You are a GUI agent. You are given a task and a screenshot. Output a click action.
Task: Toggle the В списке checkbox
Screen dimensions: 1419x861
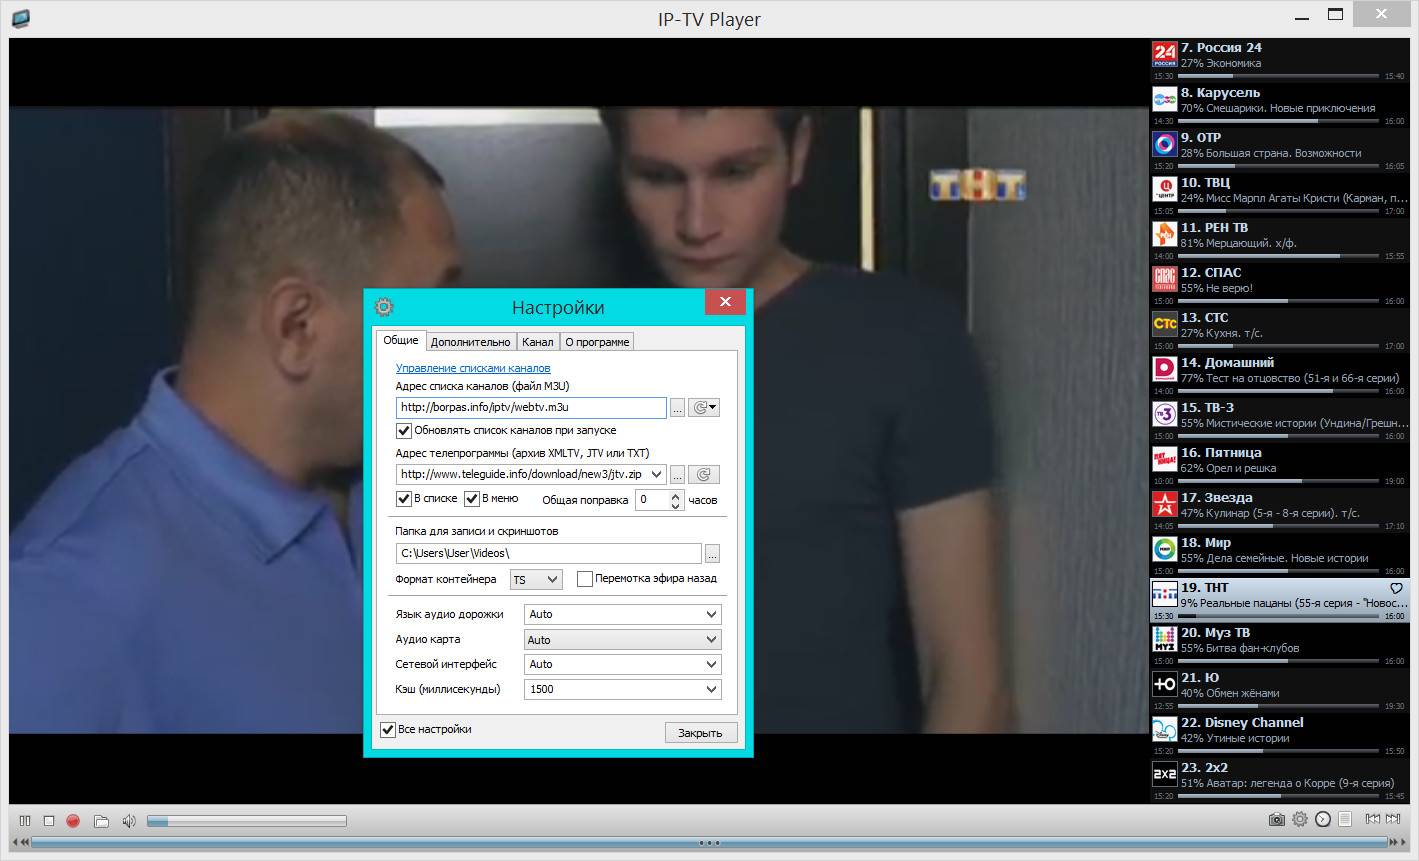tap(404, 499)
